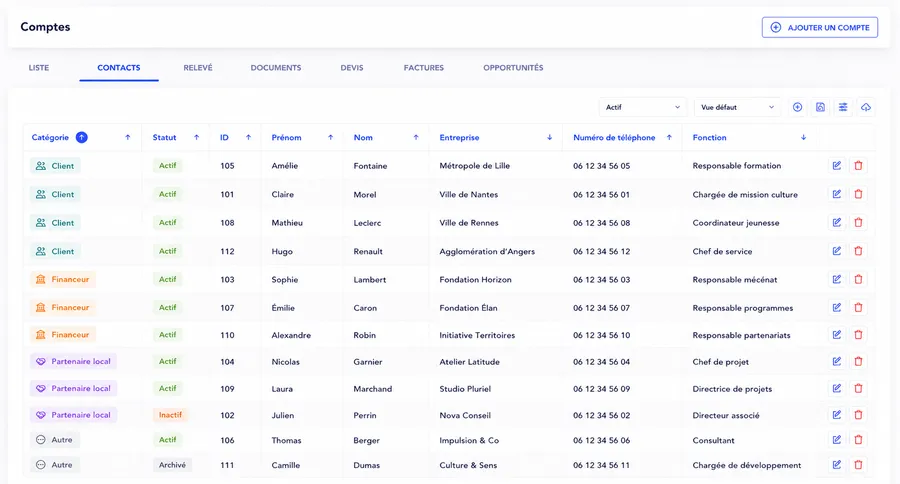Screen dimensions: 900x484
Task: Open the RELEVÉ tab
Action: coord(198,68)
